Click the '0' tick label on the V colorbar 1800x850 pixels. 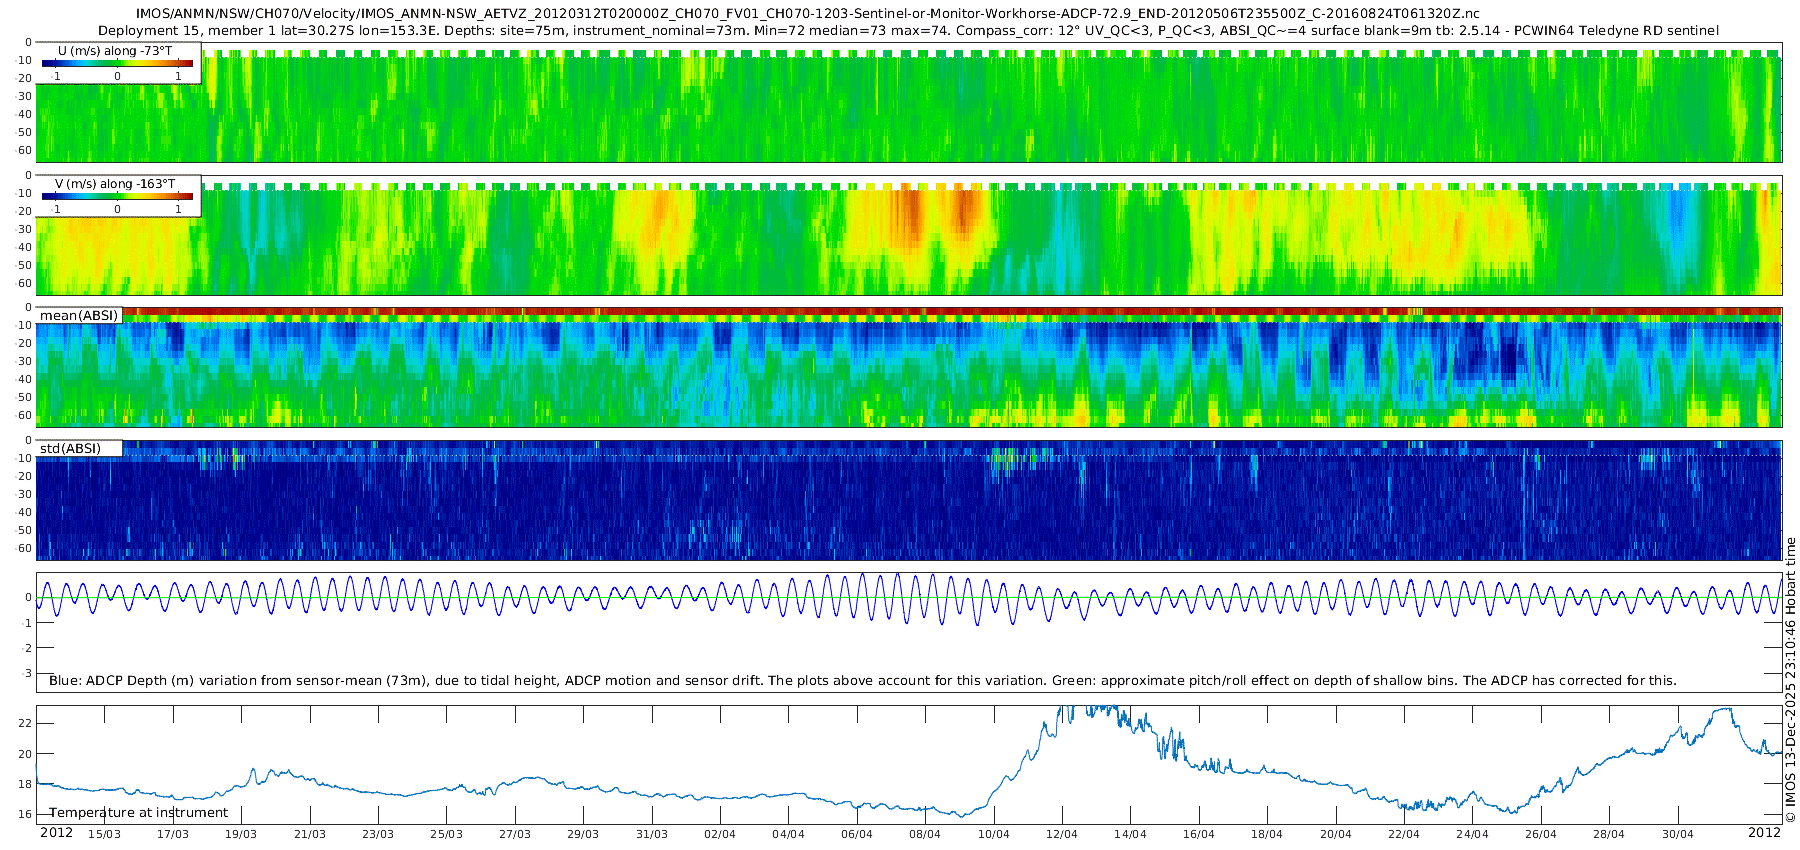pyautogui.click(x=117, y=209)
